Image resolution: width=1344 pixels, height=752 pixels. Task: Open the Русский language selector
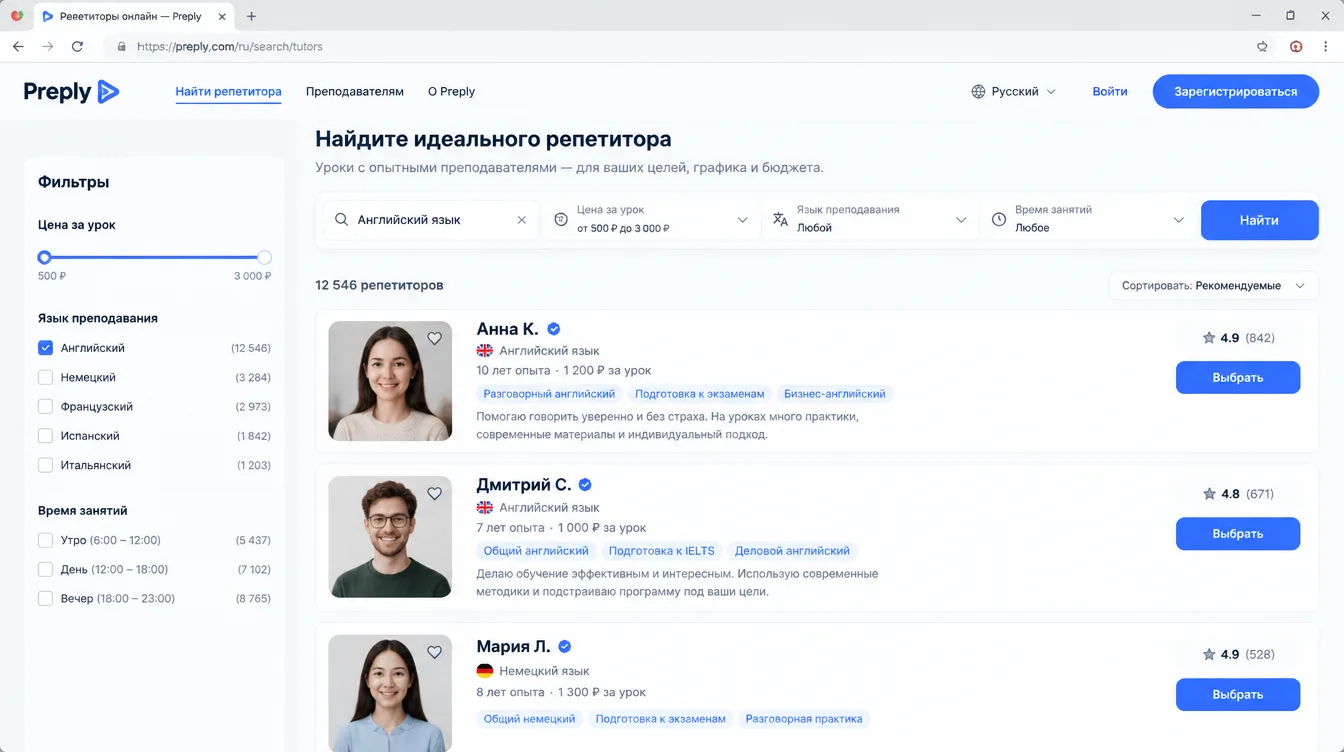(1013, 91)
